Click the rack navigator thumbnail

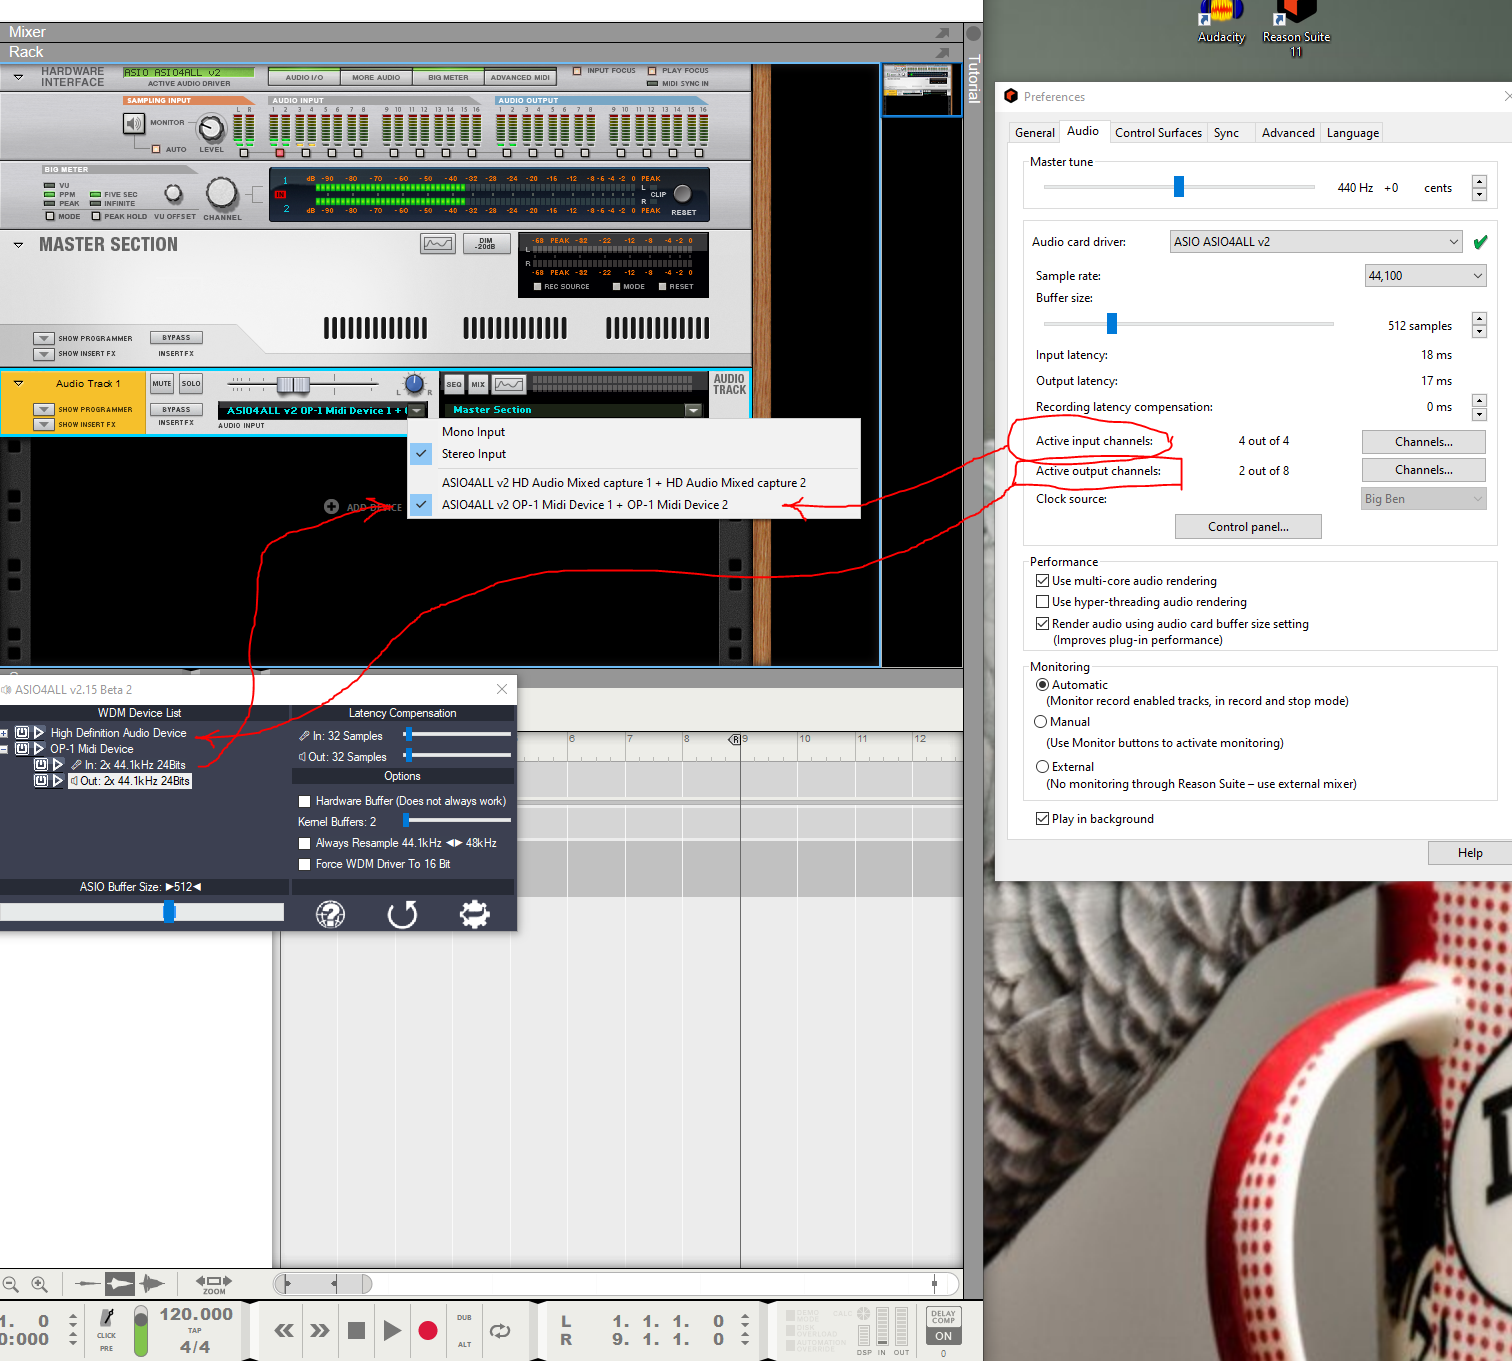pyautogui.click(x=920, y=90)
